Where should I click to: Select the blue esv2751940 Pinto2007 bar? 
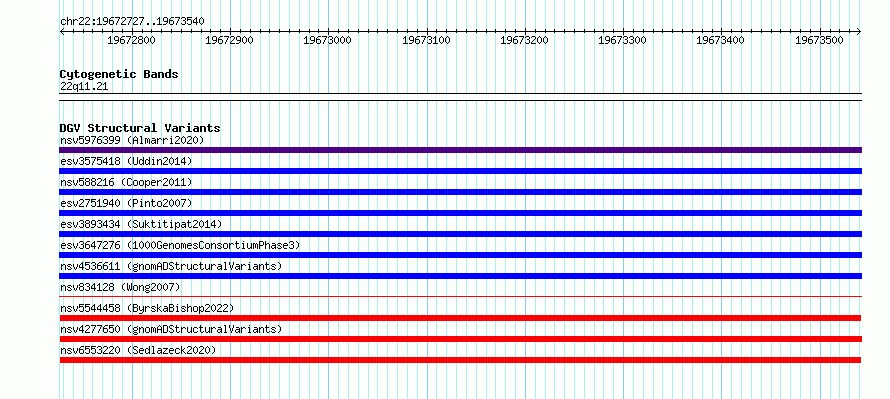point(460,213)
